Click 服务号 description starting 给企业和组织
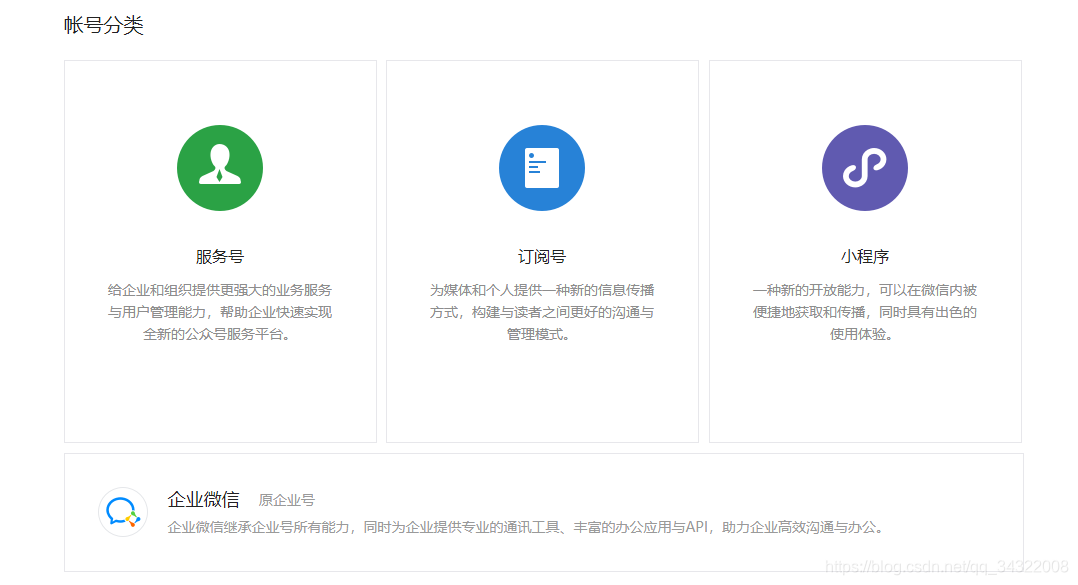Image resolution: width=1078 pixels, height=585 pixels. 220,312
